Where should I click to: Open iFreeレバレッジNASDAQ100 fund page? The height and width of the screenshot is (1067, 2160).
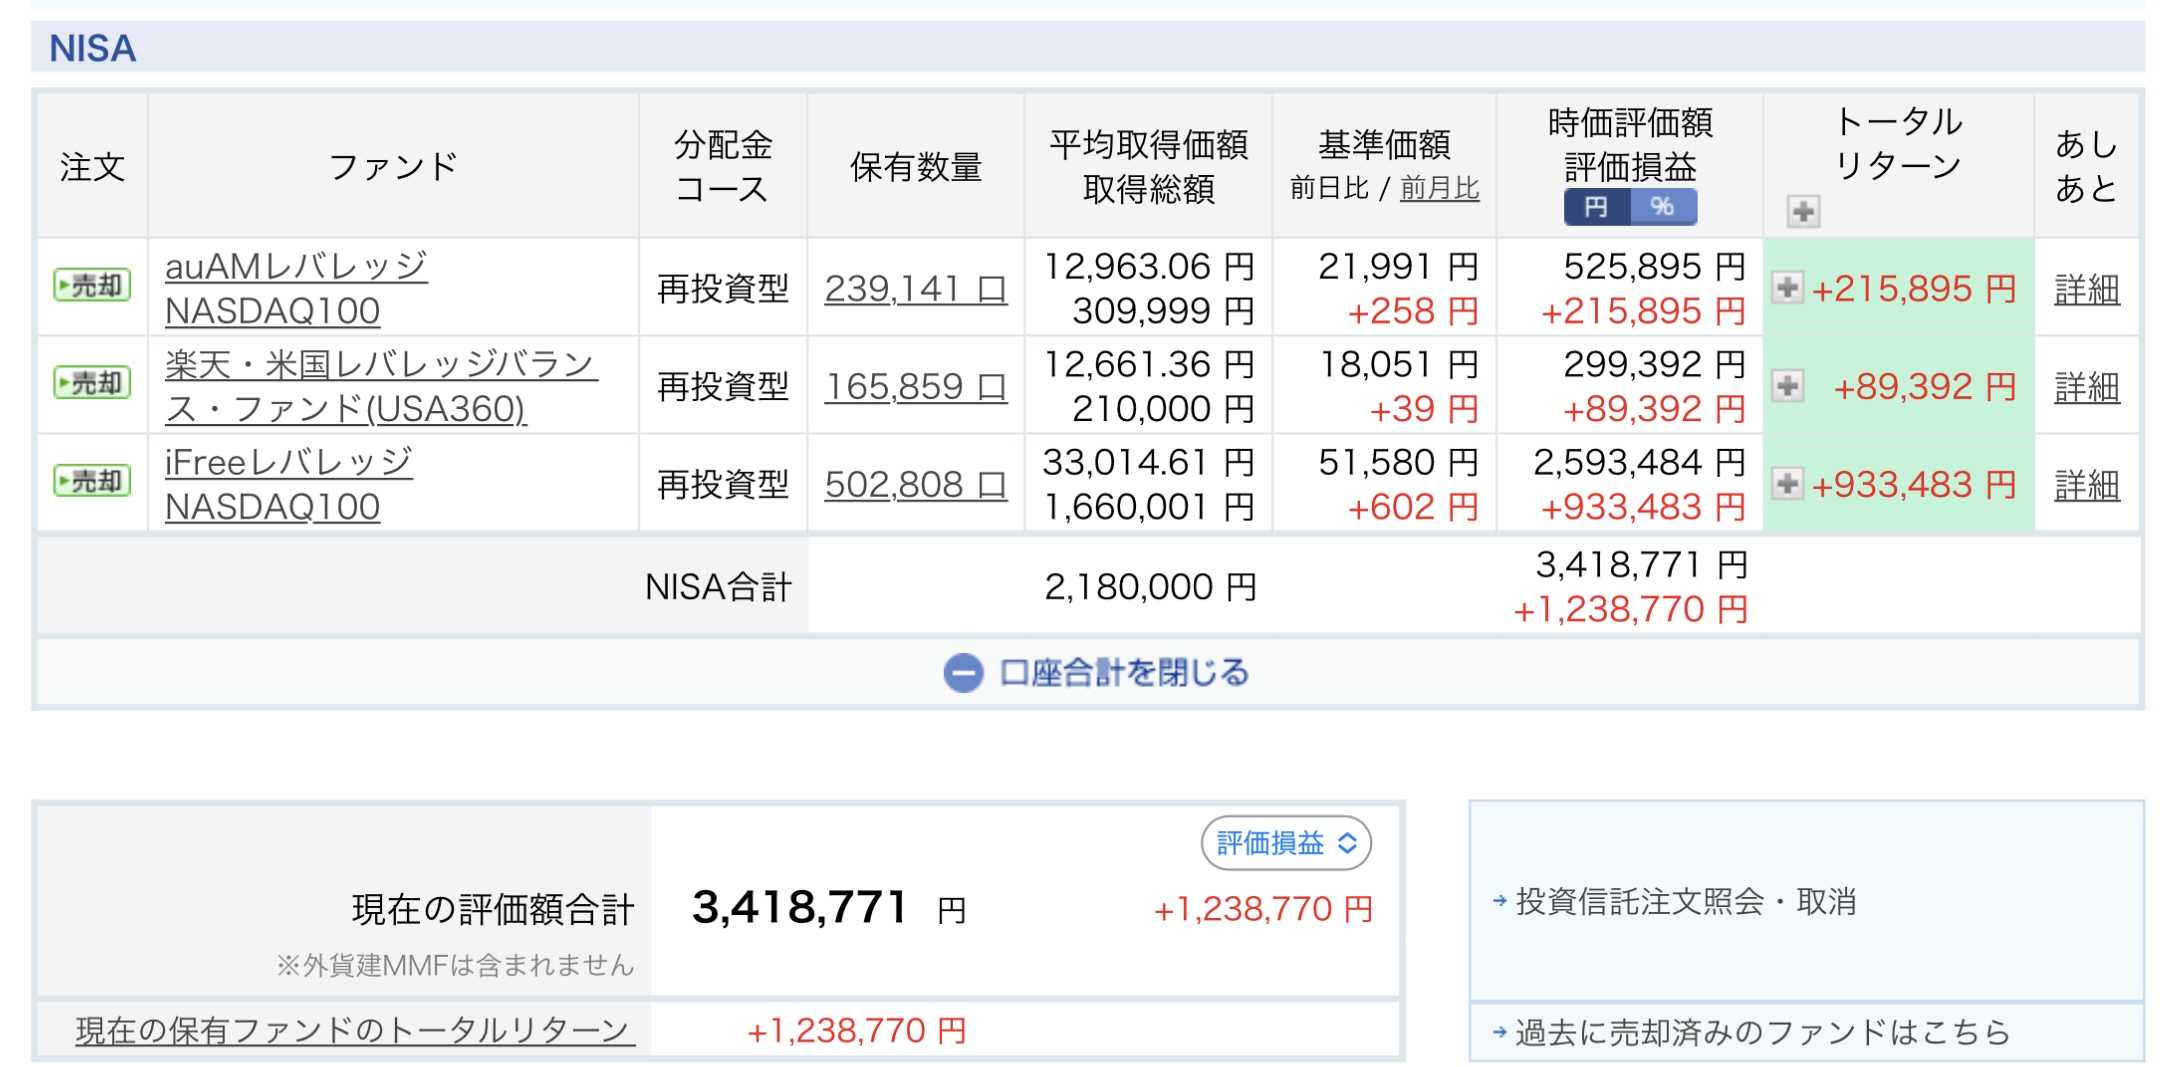288,484
